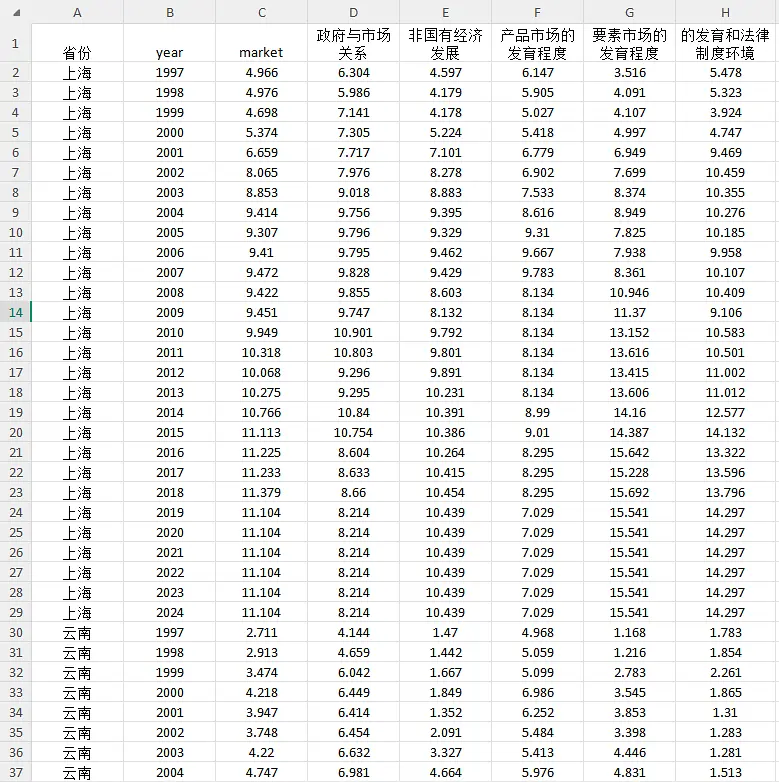The width and height of the screenshot is (779, 782).
Task: Select cell with value 11.012
Action: coord(726,392)
